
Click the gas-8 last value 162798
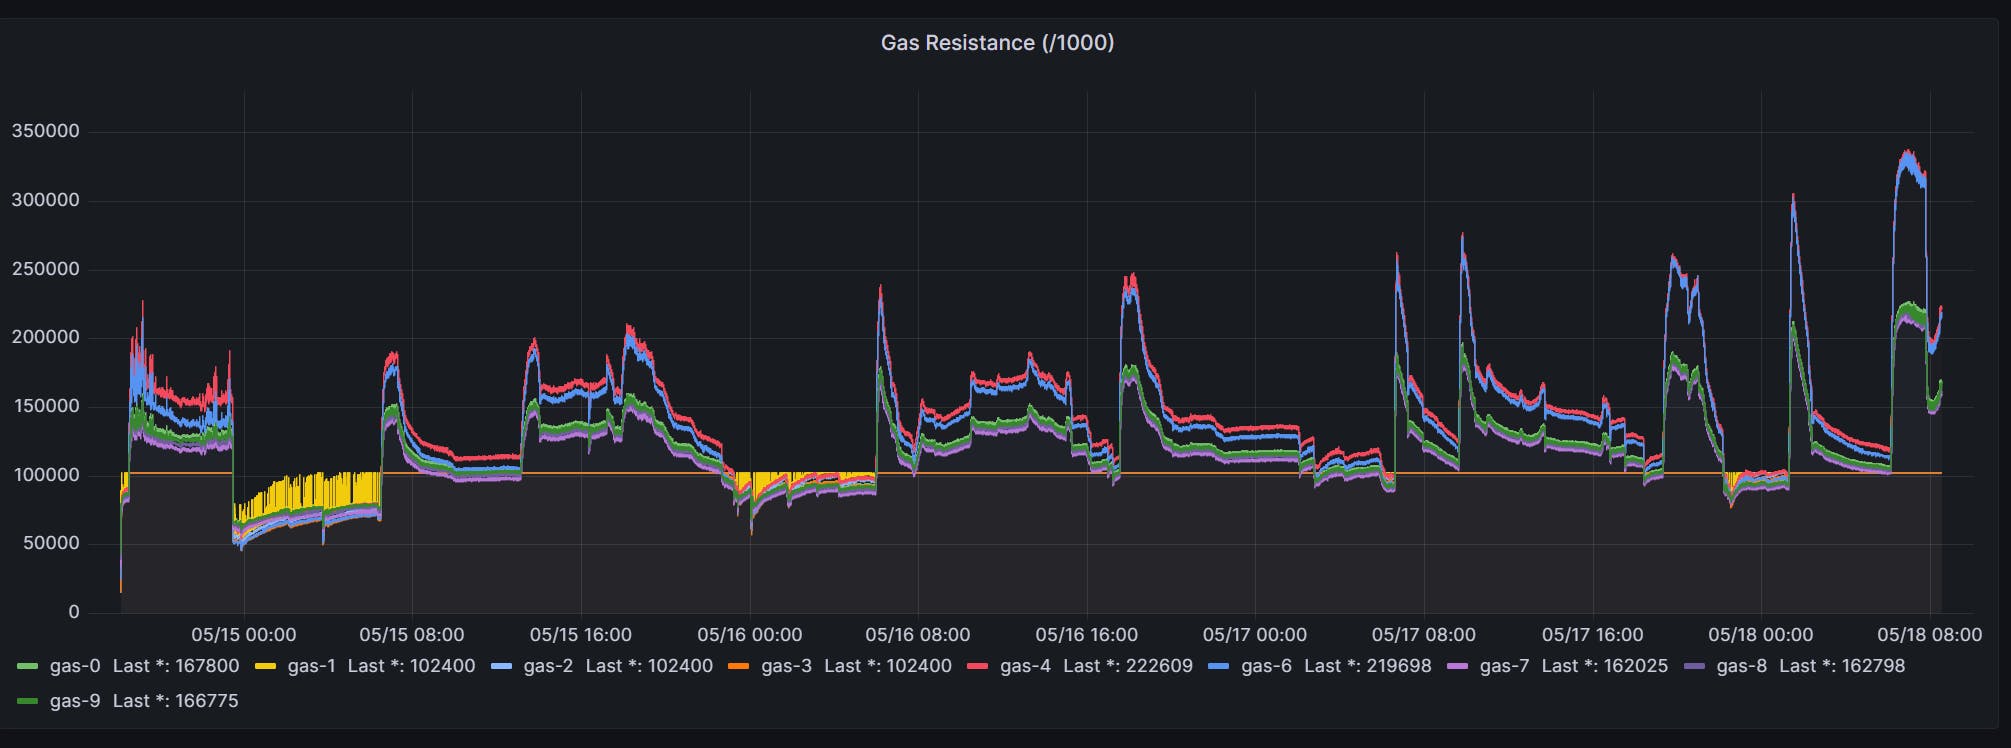pos(1873,666)
